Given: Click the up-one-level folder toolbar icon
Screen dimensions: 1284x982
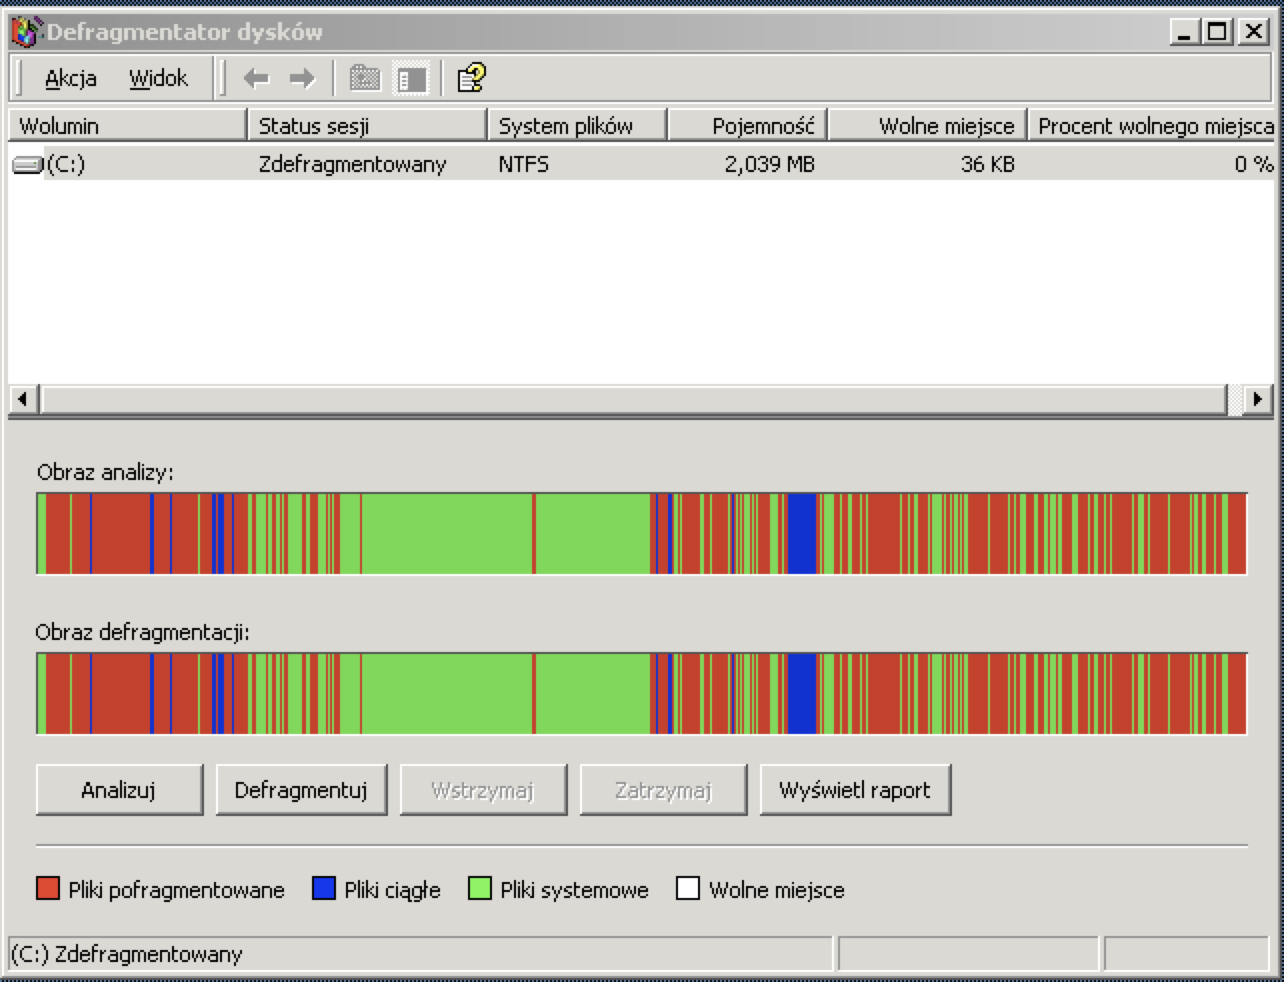Looking at the screenshot, I should click(x=365, y=78).
